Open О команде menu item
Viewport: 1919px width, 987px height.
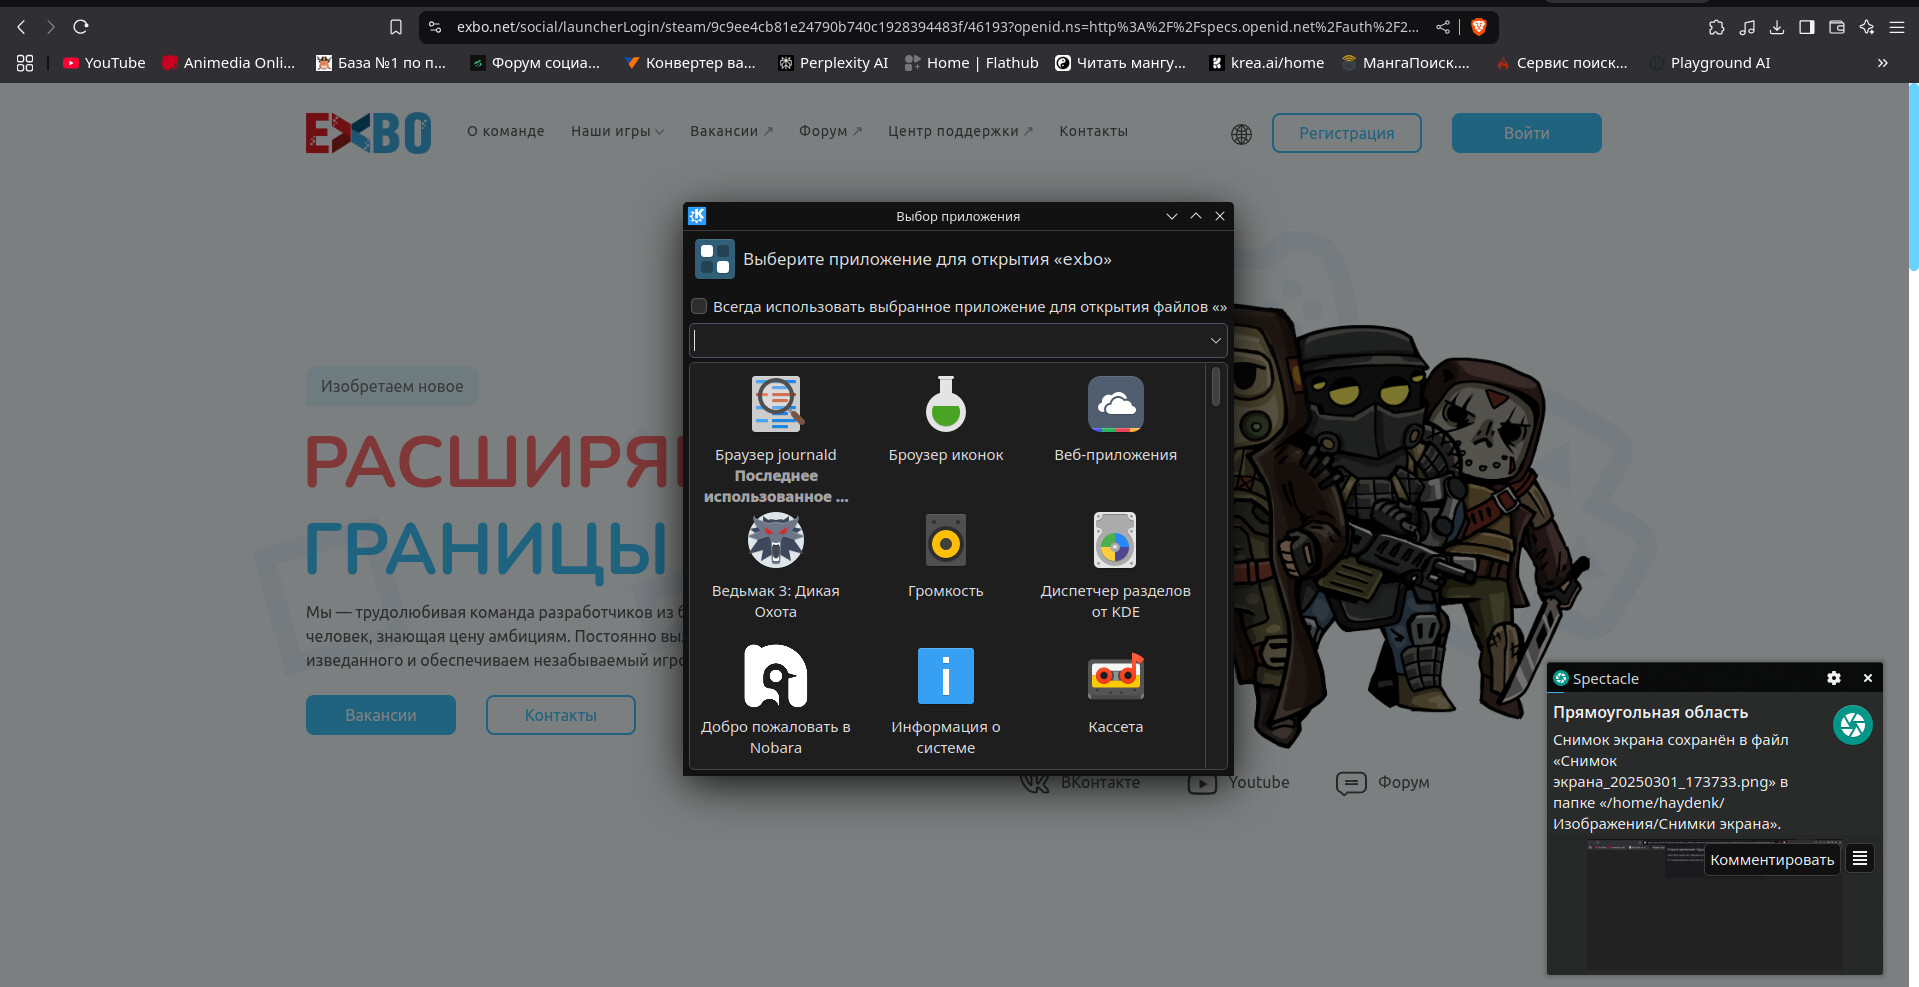click(505, 131)
